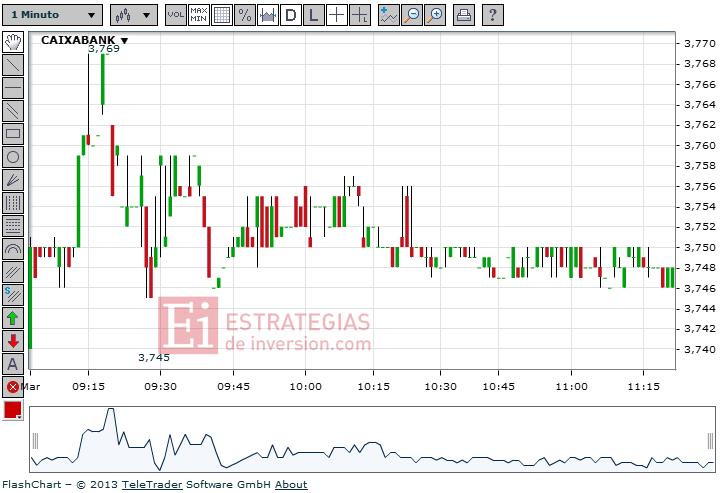The height and width of the screenshot is (493, 721).
Task: Toggle percent scale mode
Action: [245, 15]
